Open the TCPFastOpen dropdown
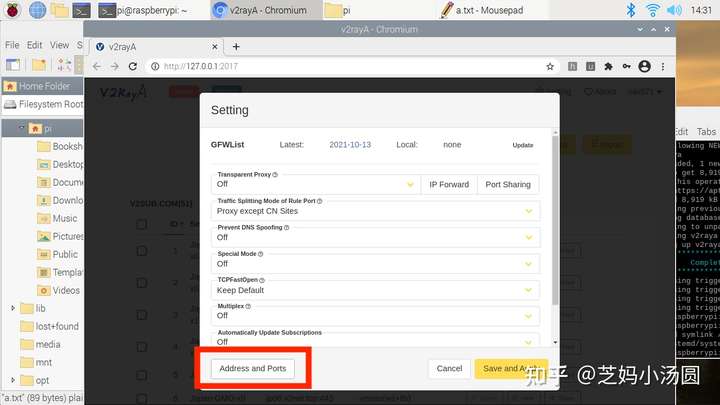This screenshot has height=405, width=720. click(376, 290)
